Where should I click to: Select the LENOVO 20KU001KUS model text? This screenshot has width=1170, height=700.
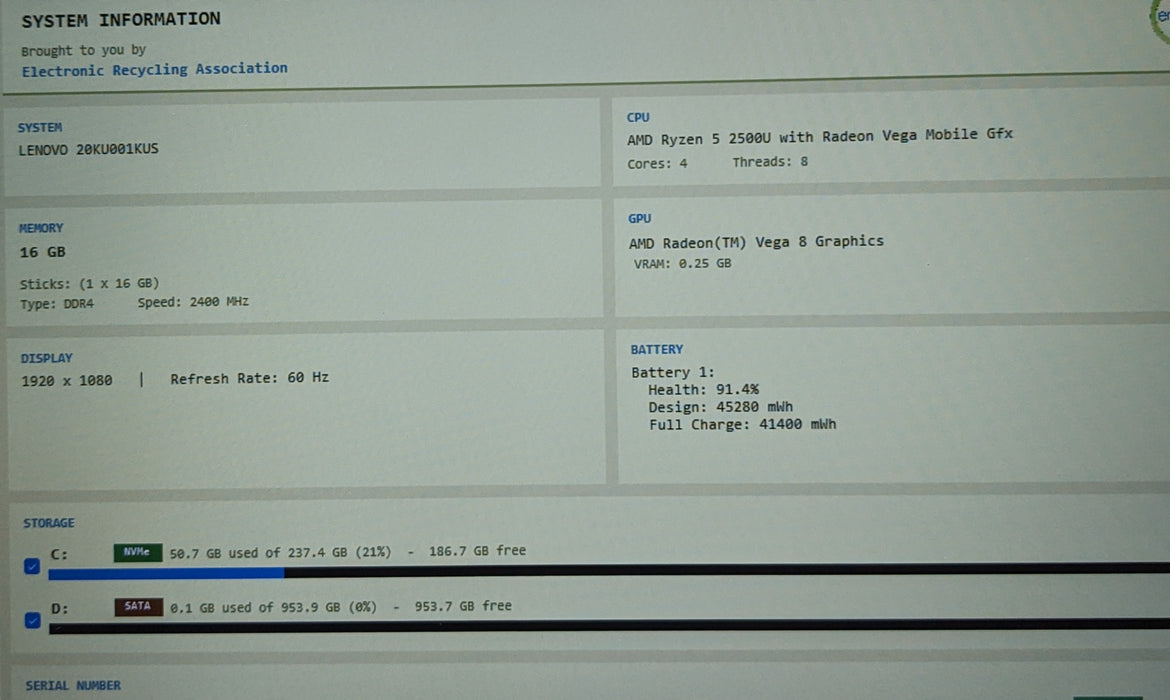click(x=89, y=149)
